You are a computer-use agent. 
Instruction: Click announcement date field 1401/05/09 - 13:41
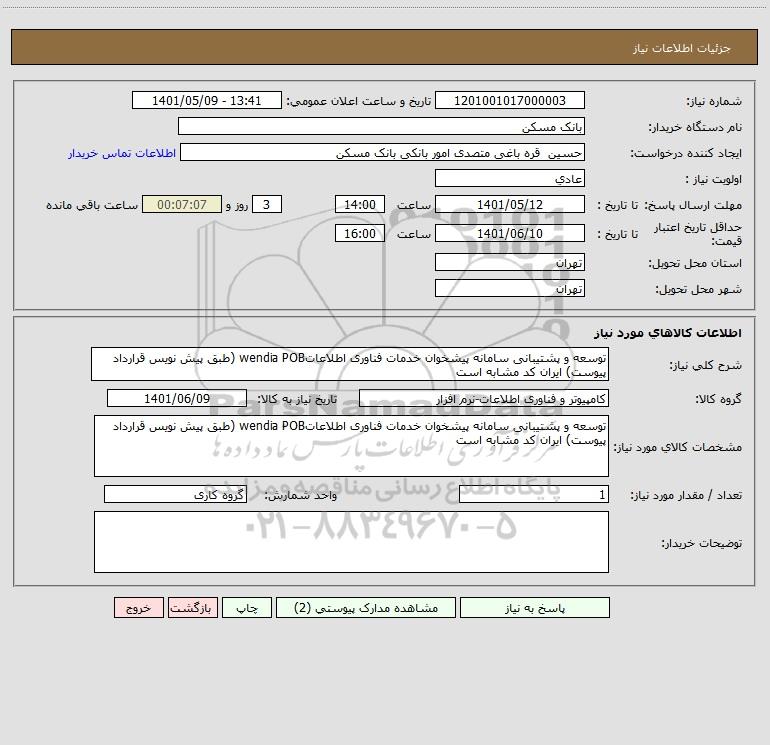[x=207, y=100]
